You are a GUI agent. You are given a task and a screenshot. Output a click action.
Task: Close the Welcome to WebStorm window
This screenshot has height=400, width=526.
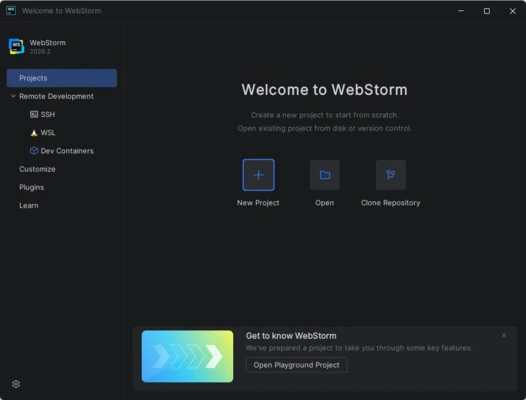[513, 11]
